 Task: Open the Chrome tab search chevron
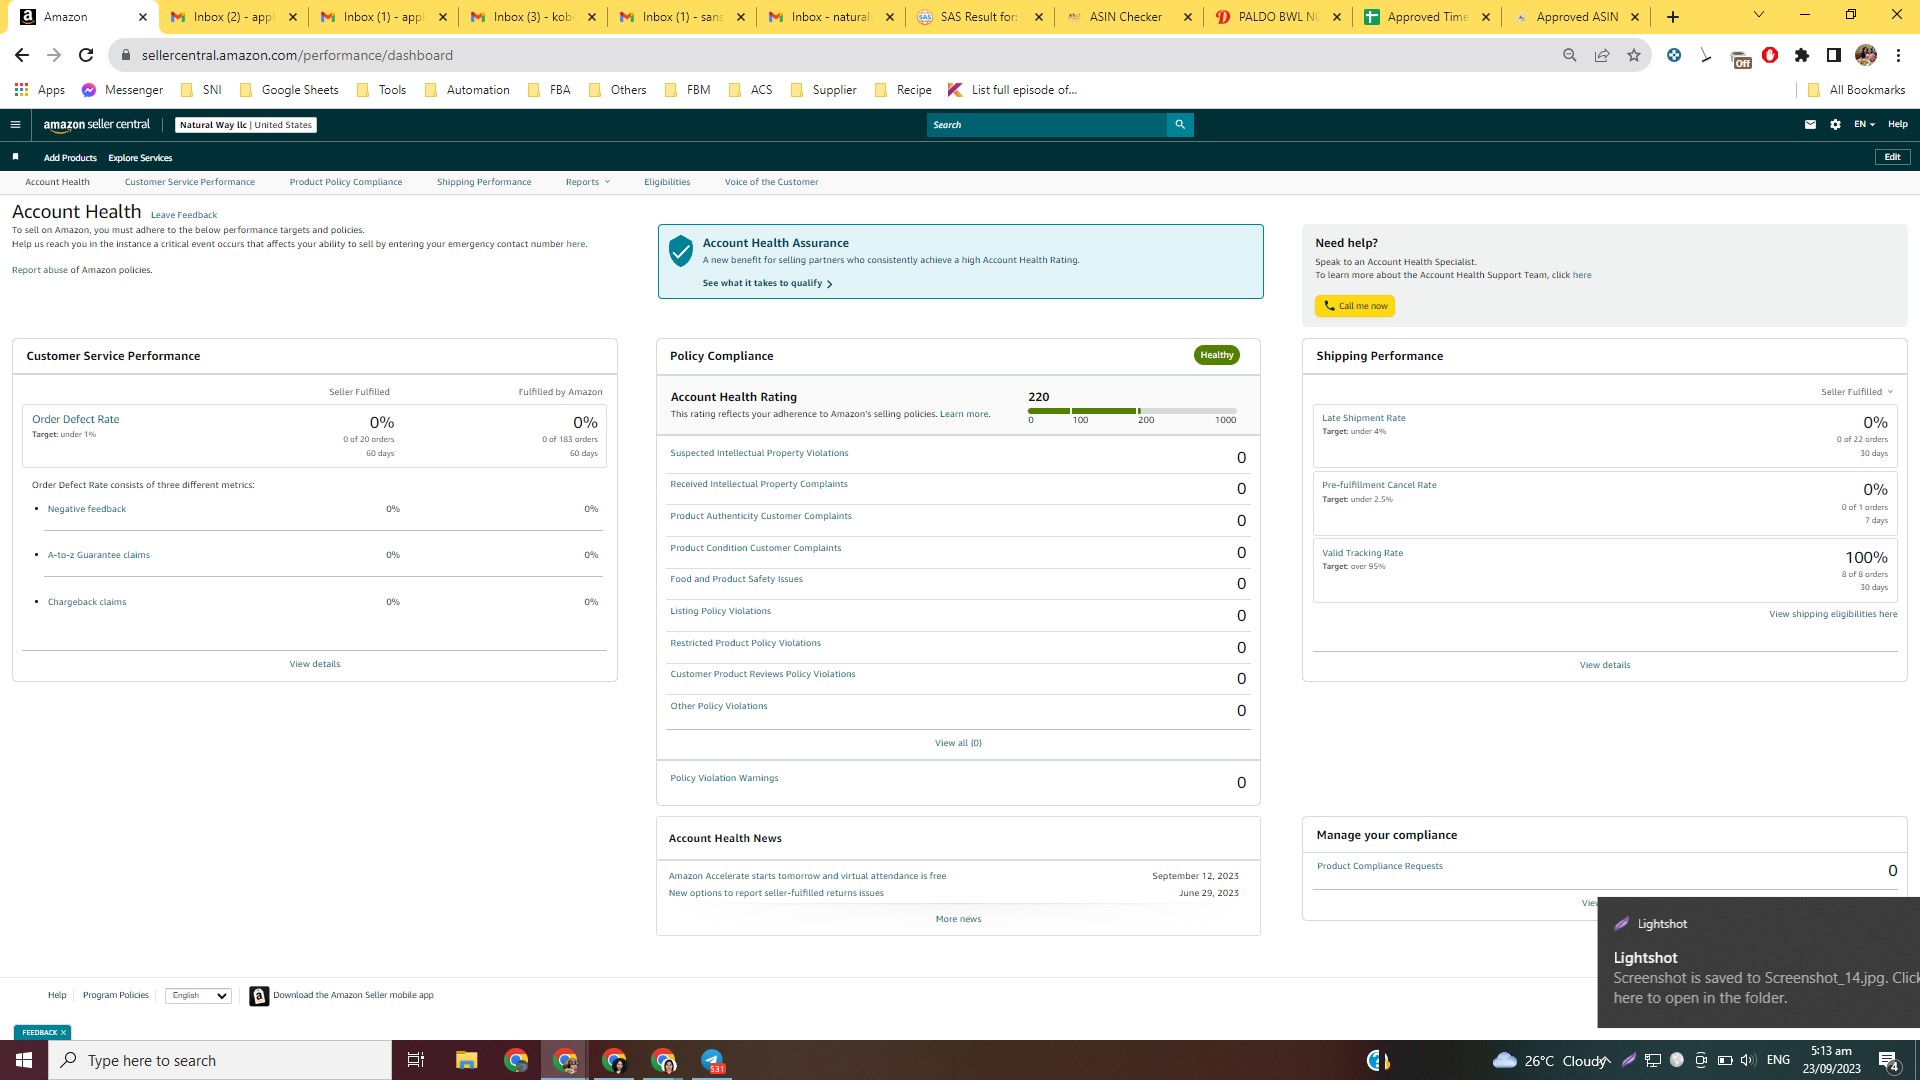click(x=1759, y=15)
